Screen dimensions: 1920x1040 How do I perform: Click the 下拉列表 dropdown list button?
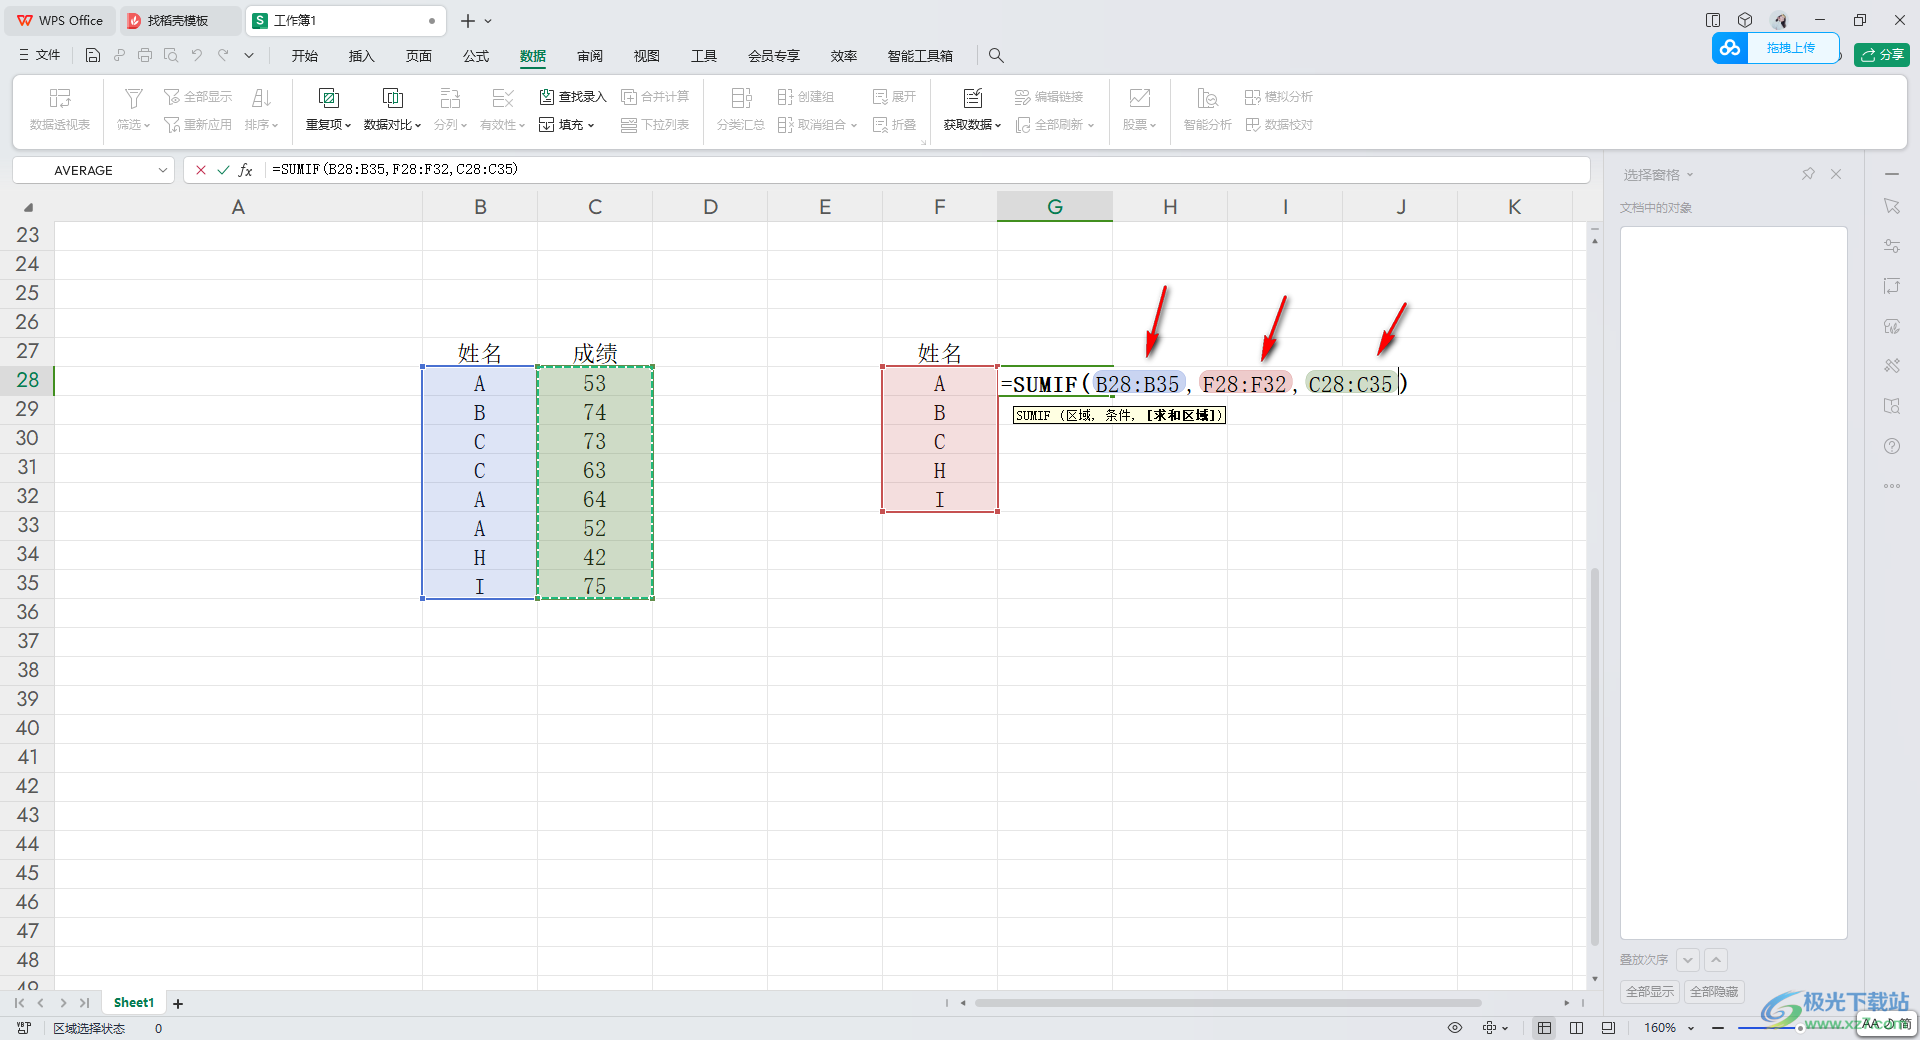[655, 125]
